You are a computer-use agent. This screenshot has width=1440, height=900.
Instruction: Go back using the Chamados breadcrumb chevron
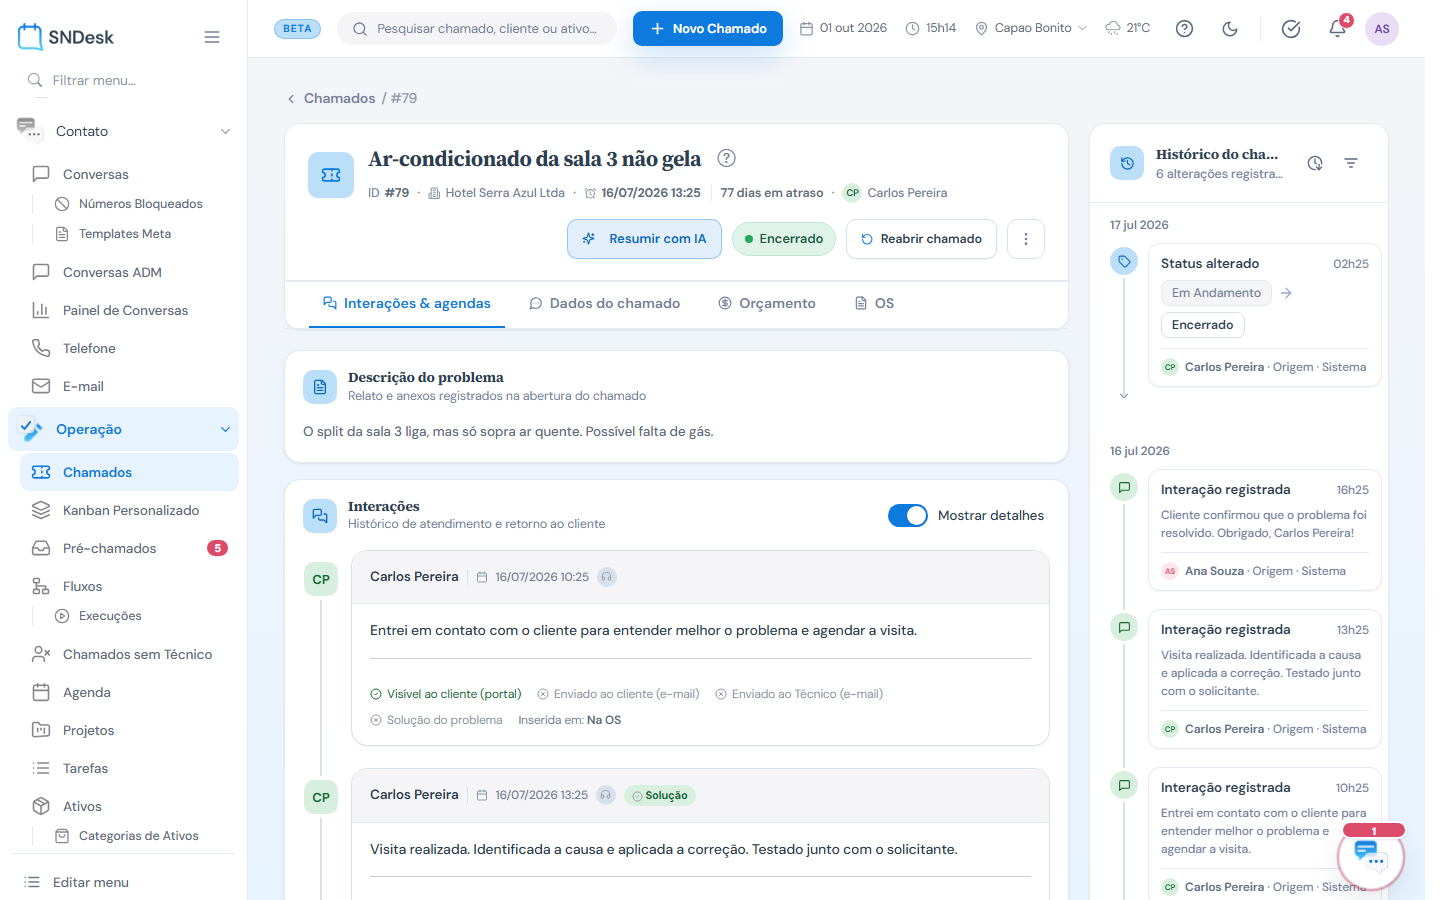click(x=291, y=98)
